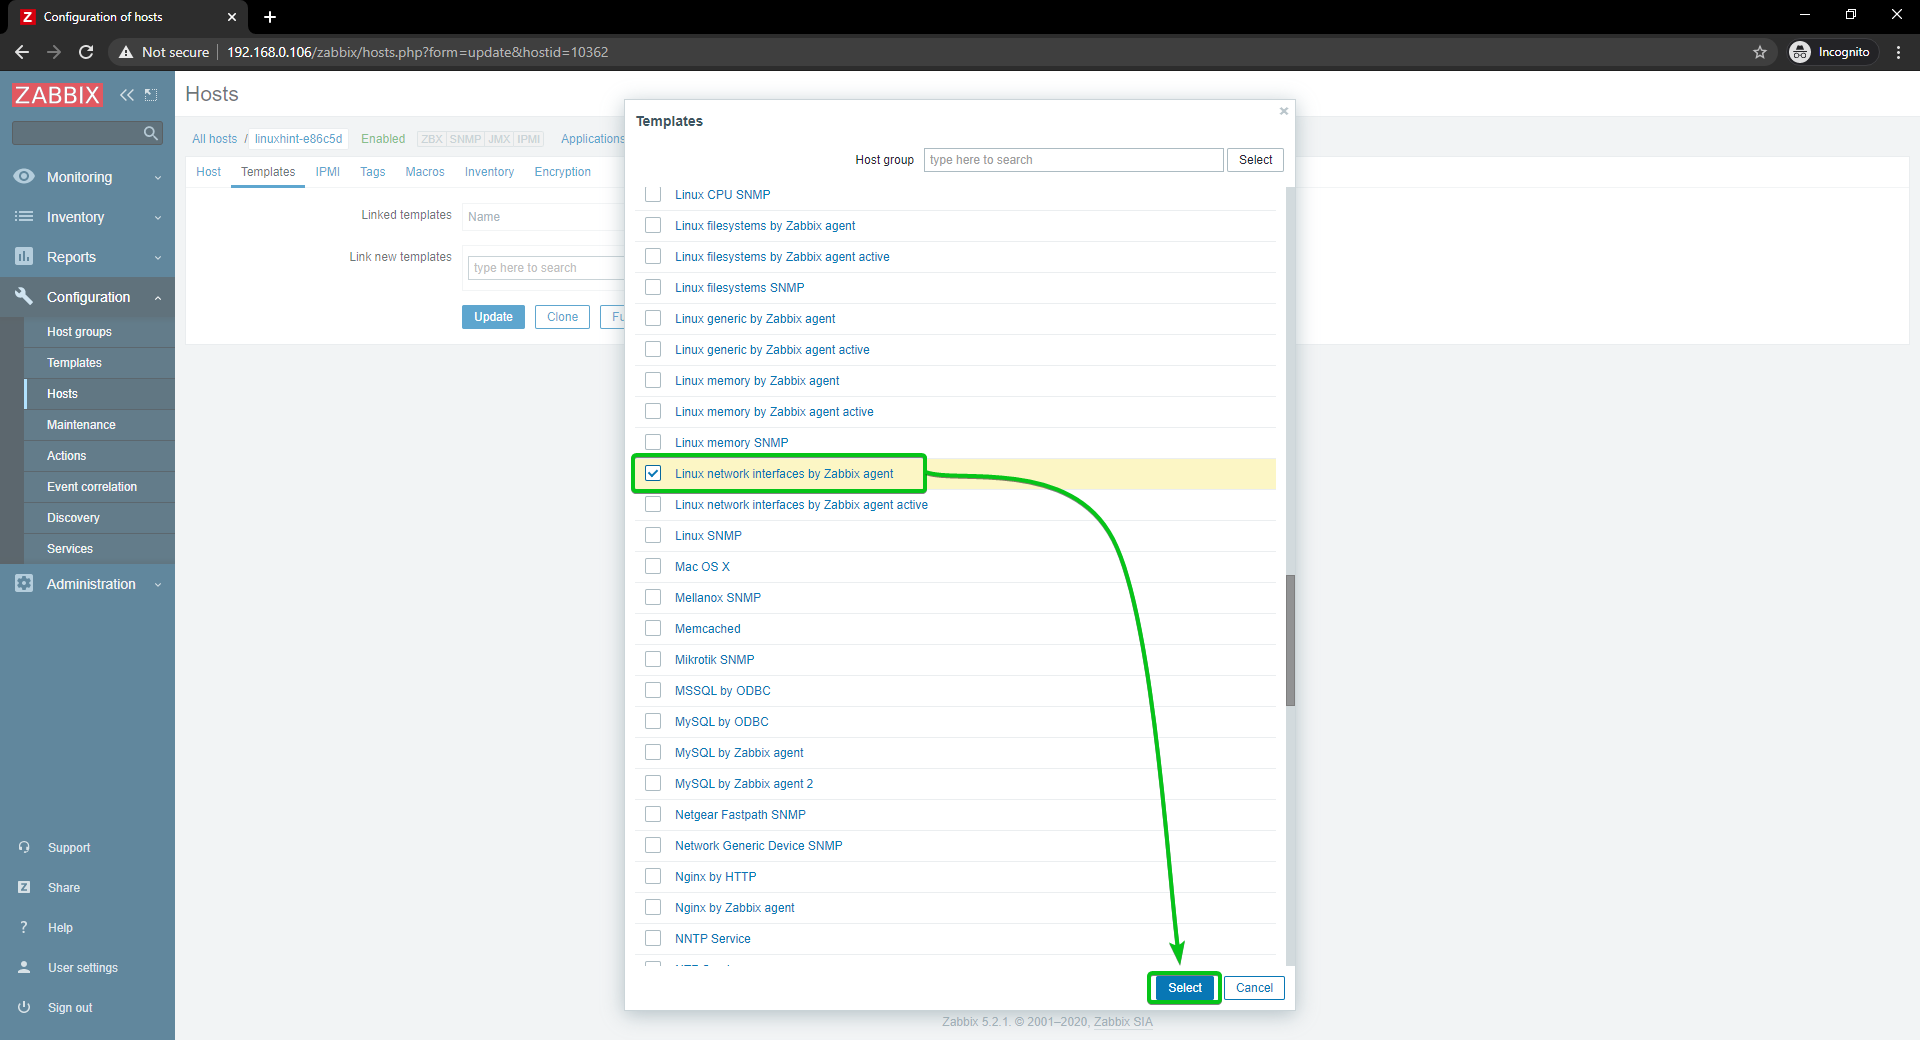Collapse the Configuration menu chevron
This screenshot has height=1040, width=1920.
[158, 298]
